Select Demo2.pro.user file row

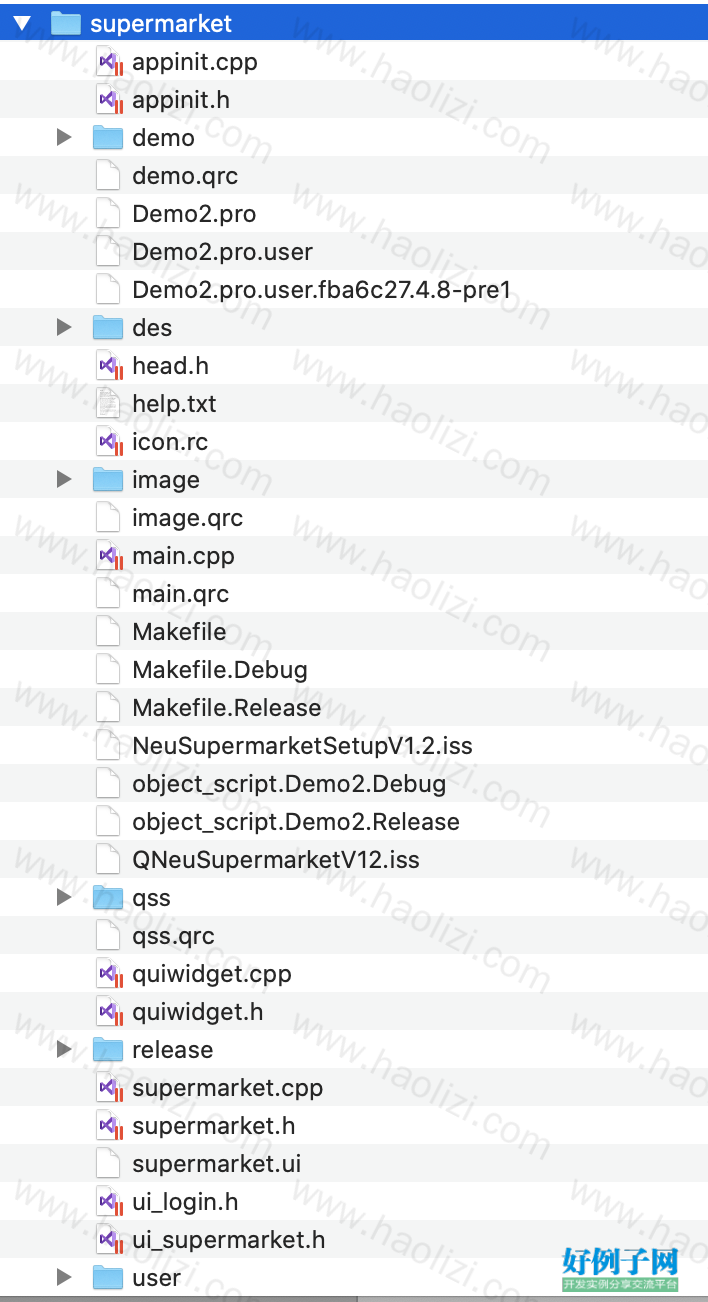(354, 252)
